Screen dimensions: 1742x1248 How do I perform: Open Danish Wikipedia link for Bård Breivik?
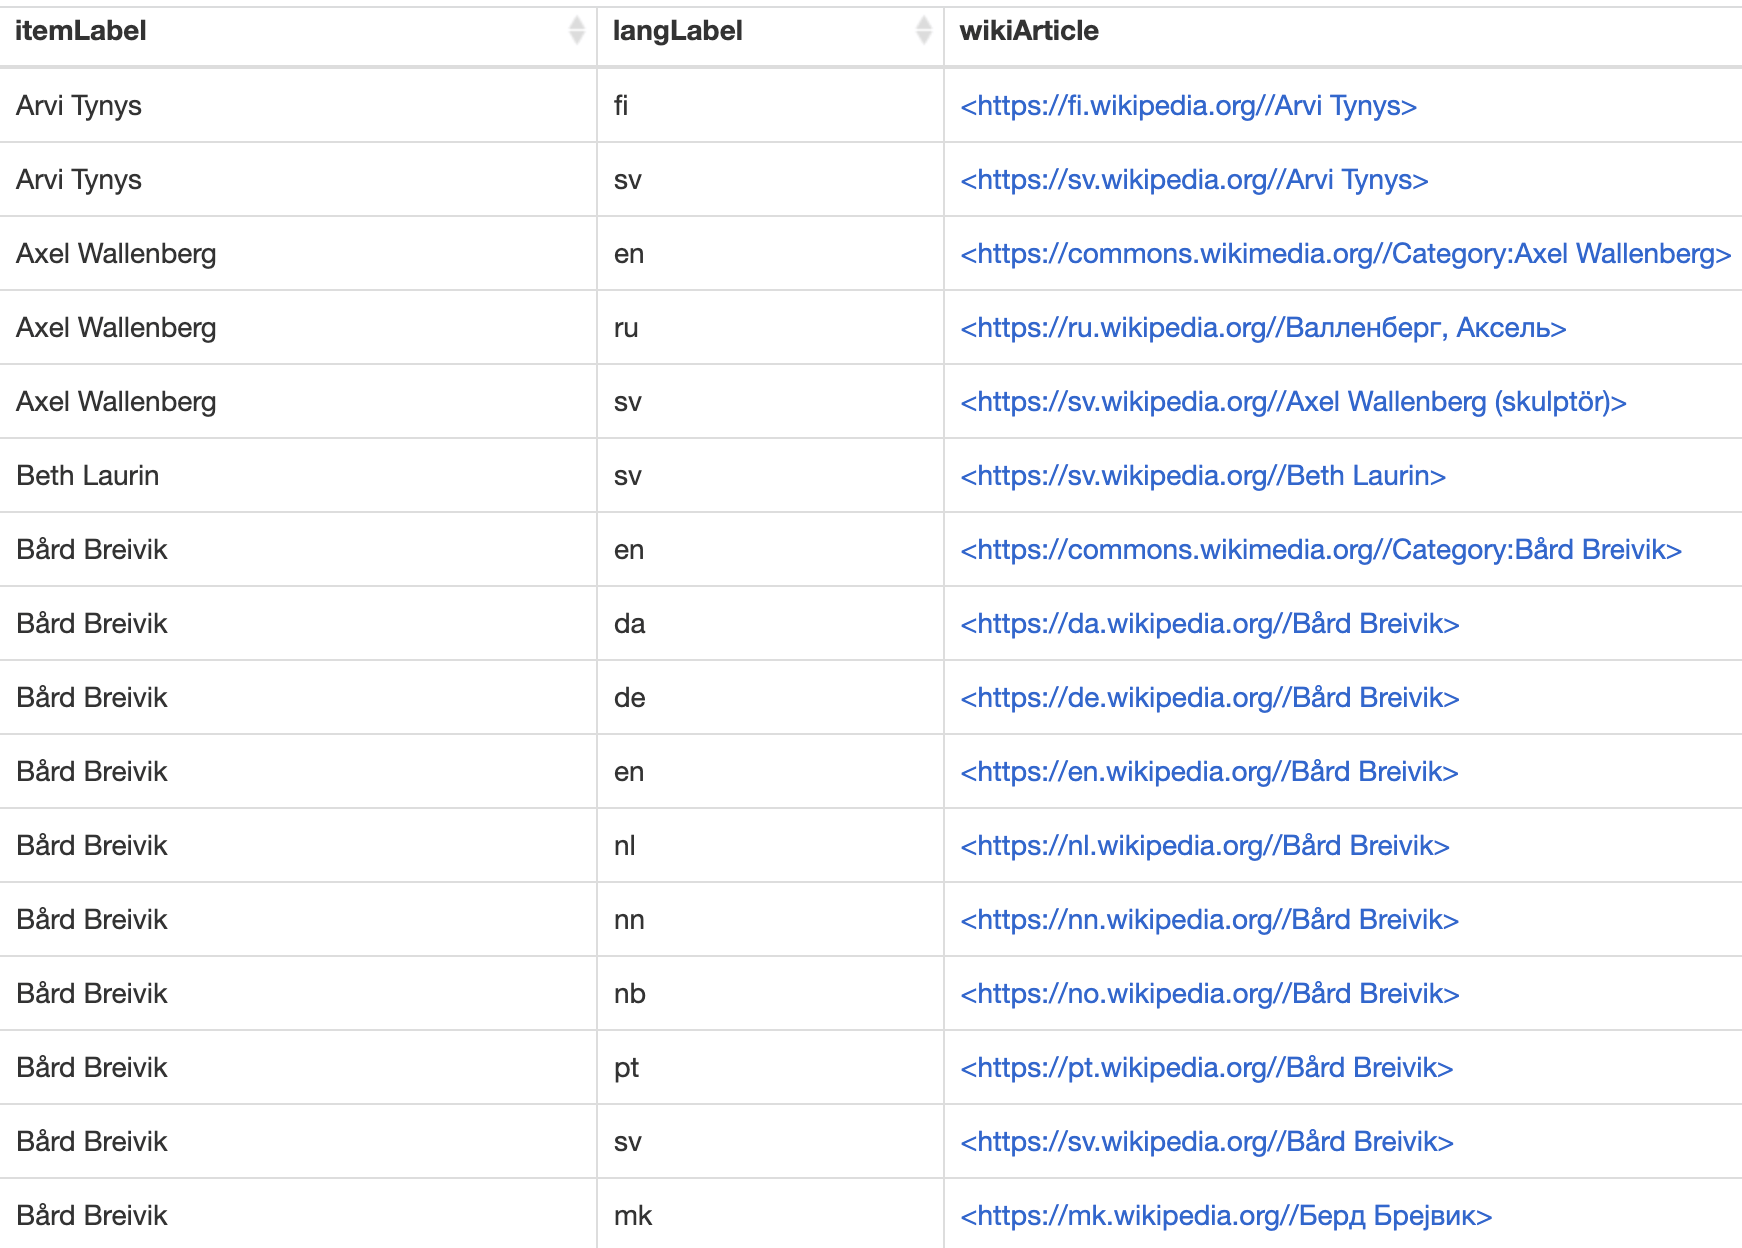click(1210, 624)
